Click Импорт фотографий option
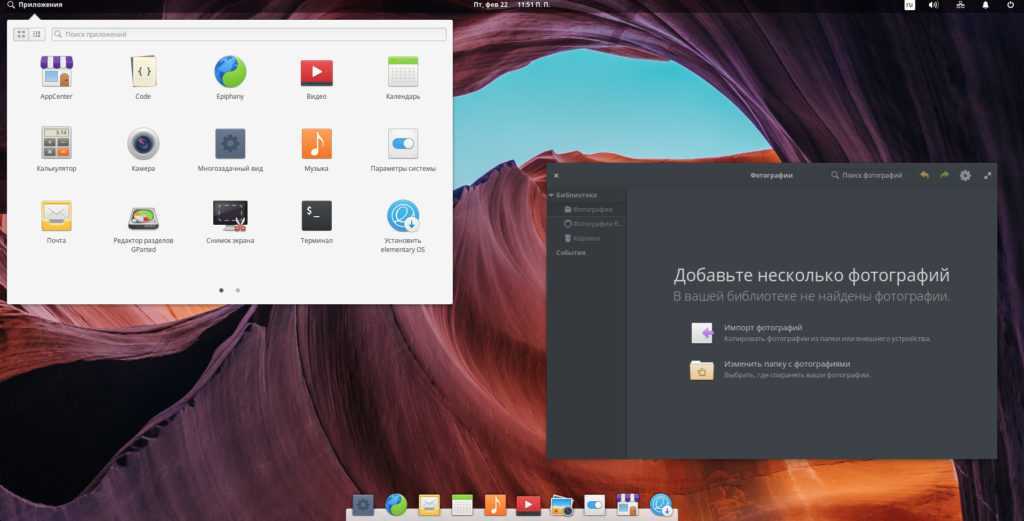Viewport: 1024px width, 521px height. coord(762,328)
